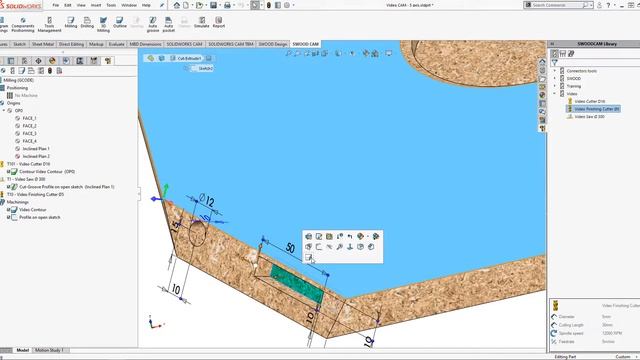Open a document via toolbar
640x360 pixels.
pyautogui.click(x=199, y=5)
